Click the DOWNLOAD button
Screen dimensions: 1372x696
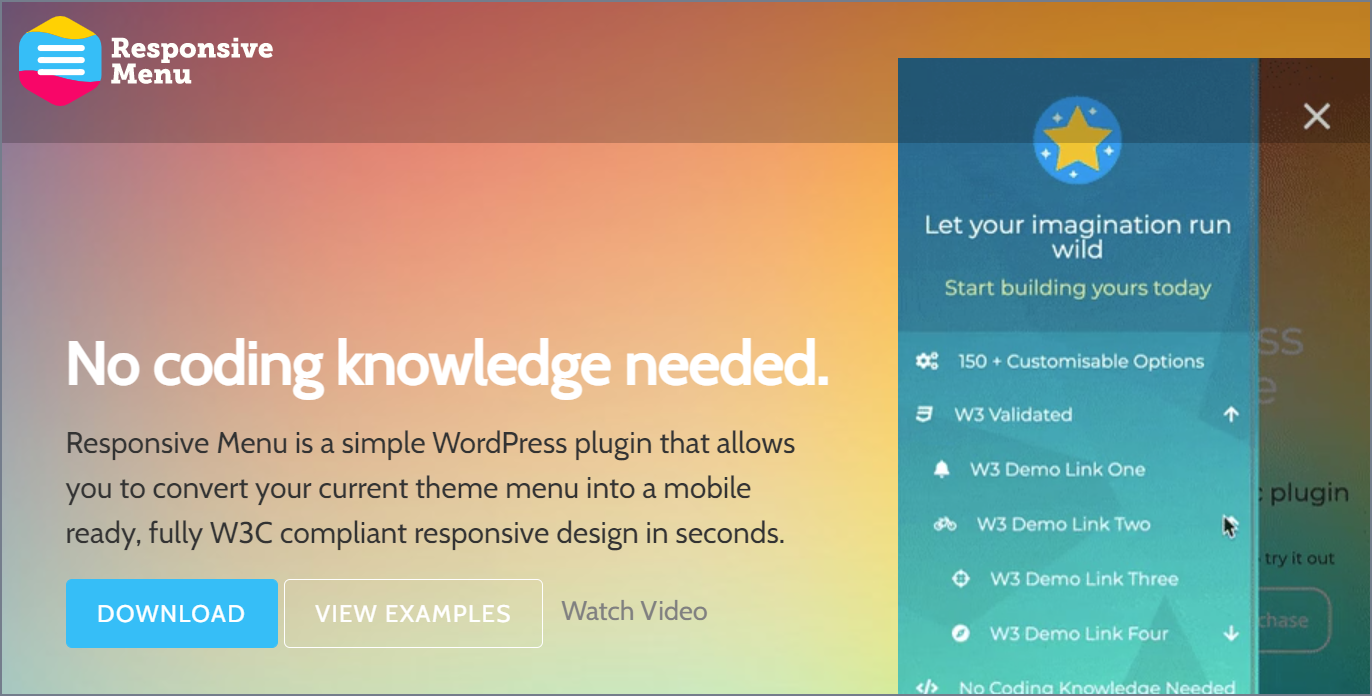tap(171, 613)
